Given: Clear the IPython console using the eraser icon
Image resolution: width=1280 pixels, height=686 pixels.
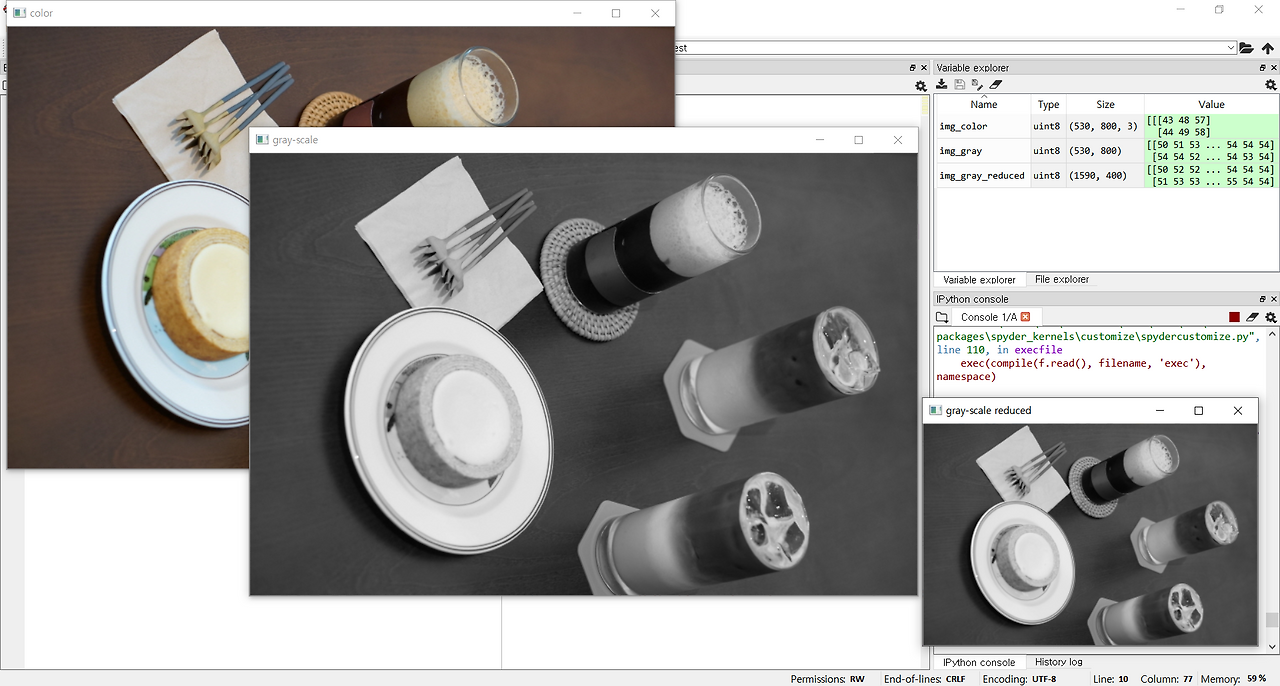Looking at the screenshot, I should (1252, 316).
